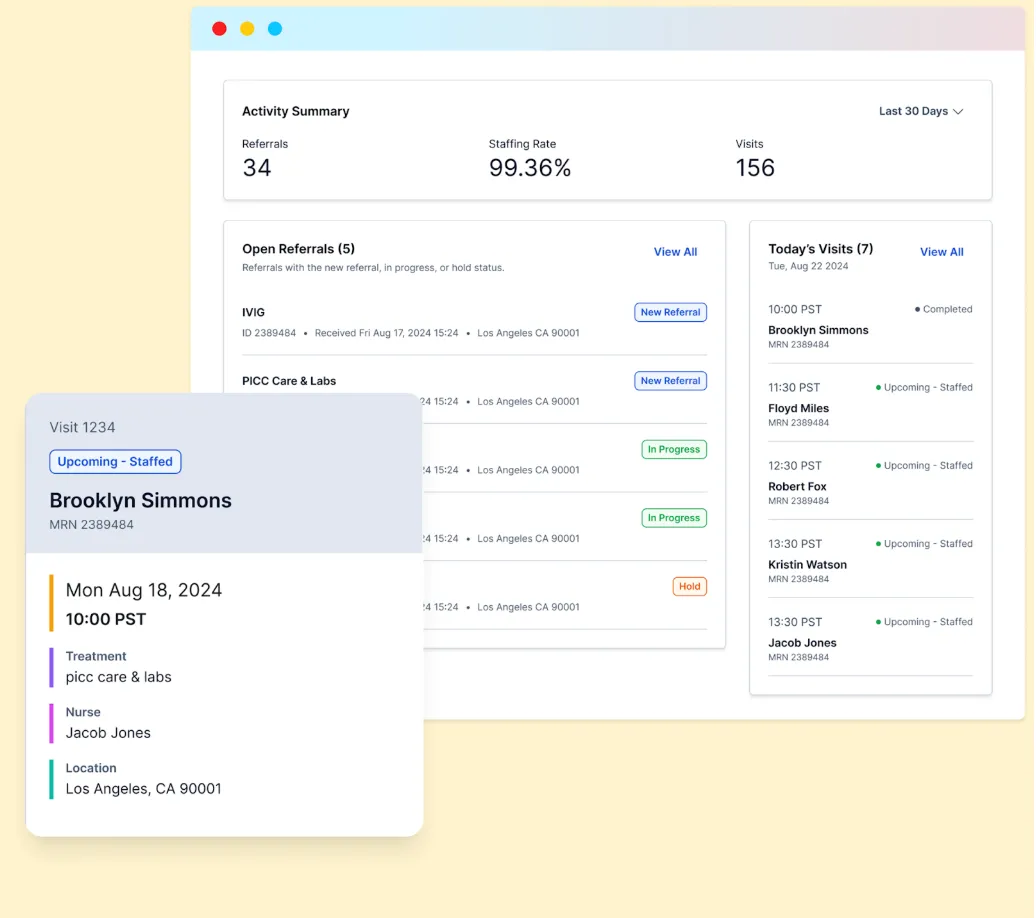Click the Hold status badge
1036x918 pixels.
(x=689, y=586)
